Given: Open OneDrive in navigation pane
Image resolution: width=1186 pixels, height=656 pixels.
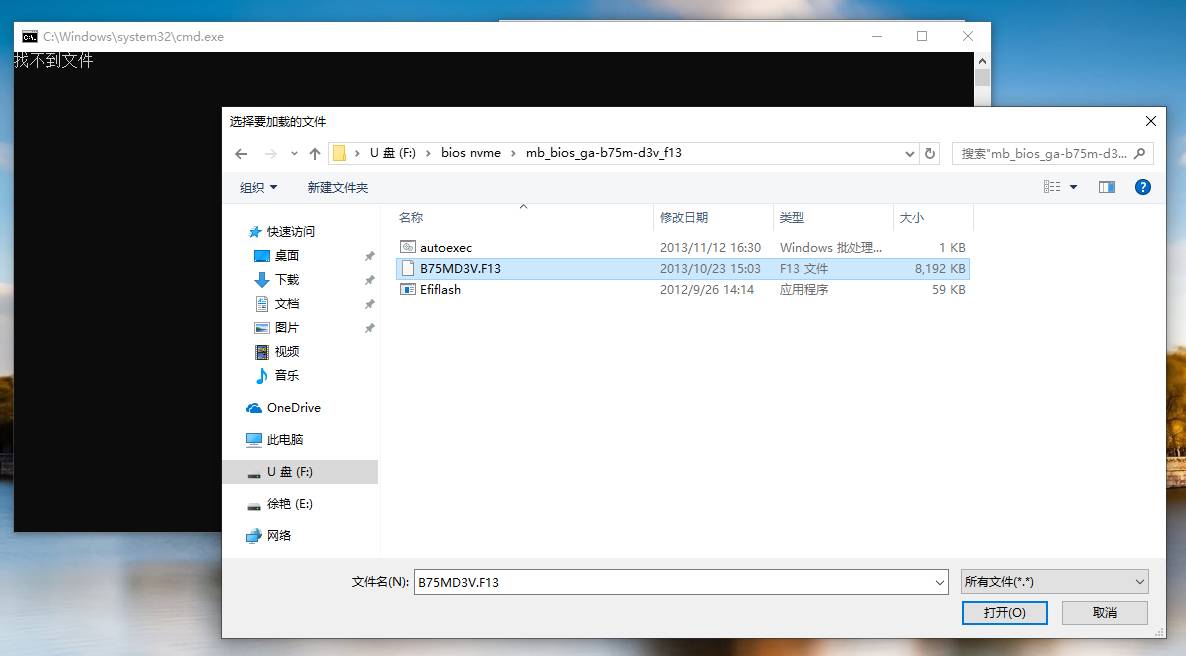Looking at the screenshot, I should tap(293, 408).
